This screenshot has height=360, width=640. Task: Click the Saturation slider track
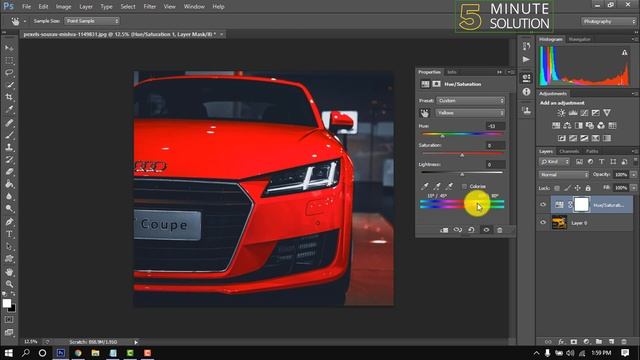pos(462,153)
